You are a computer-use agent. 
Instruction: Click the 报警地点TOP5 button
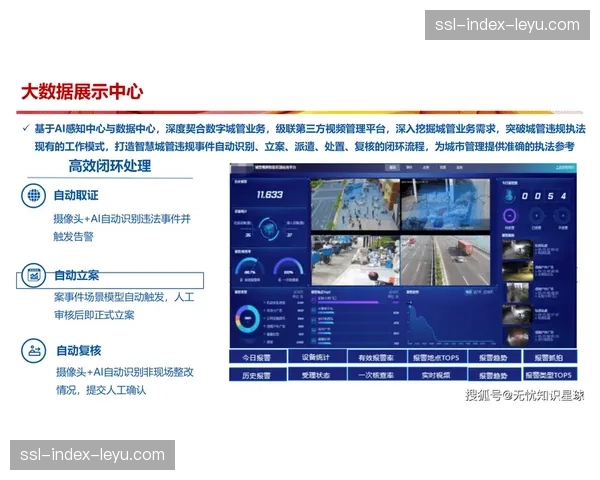click(436, 358)
